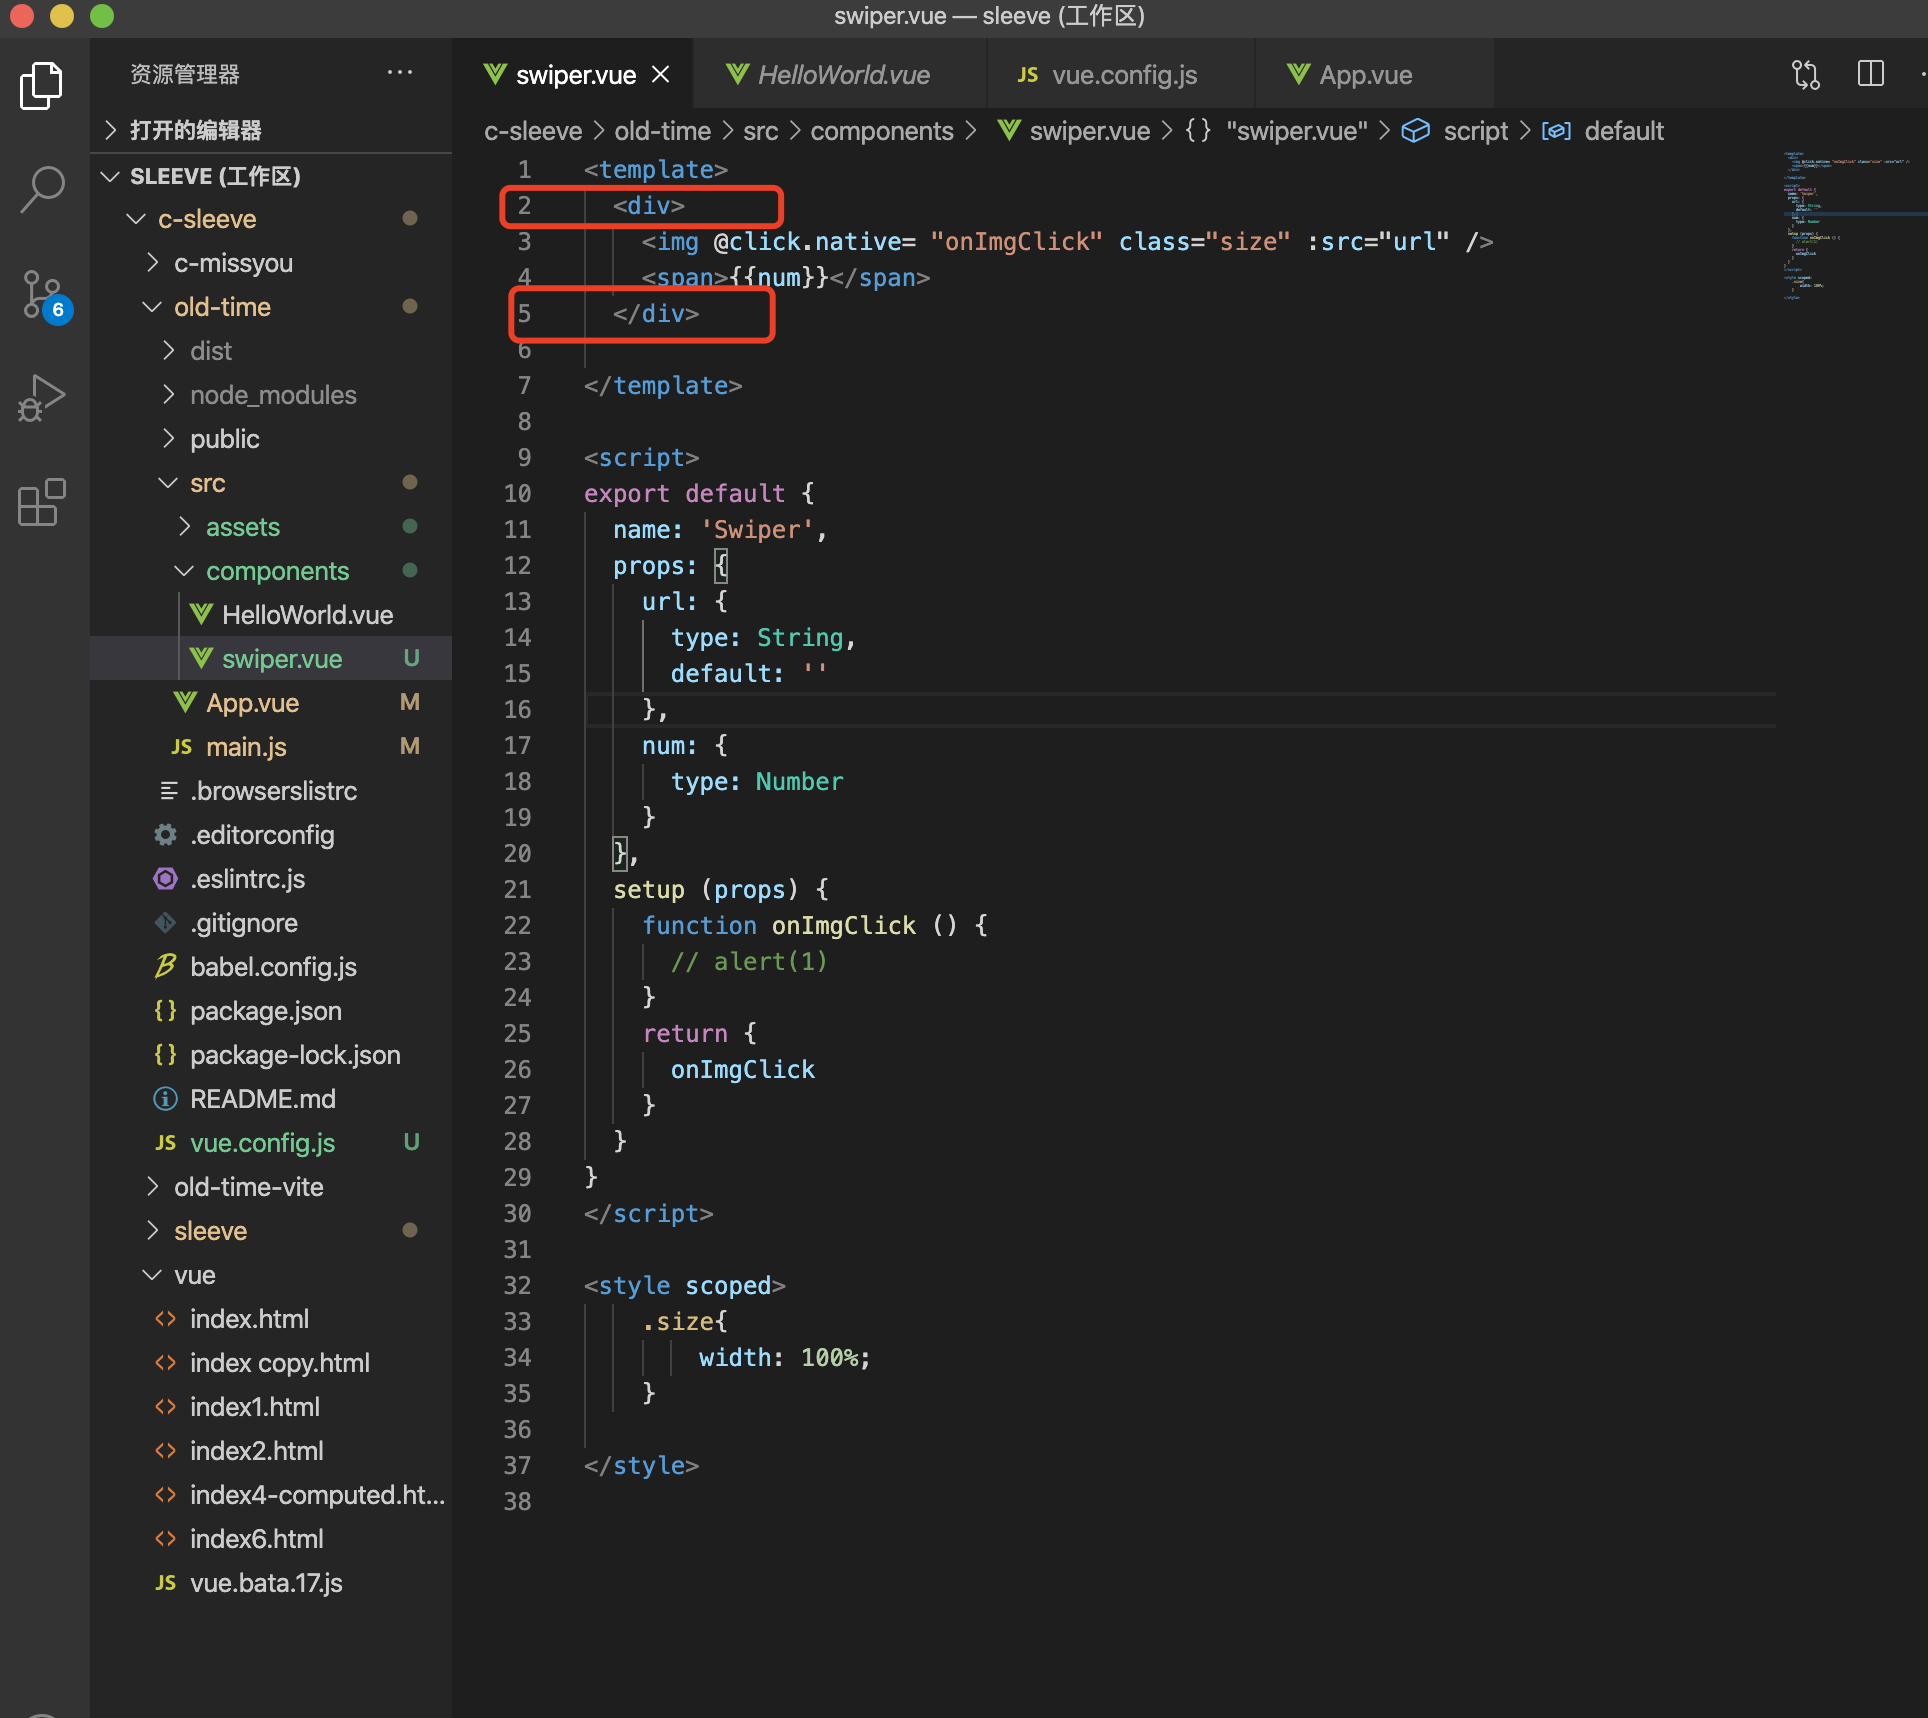Screen dimensions: 1928x1718
Task: Click default in the breadcrumb path
Action: 1623,131
